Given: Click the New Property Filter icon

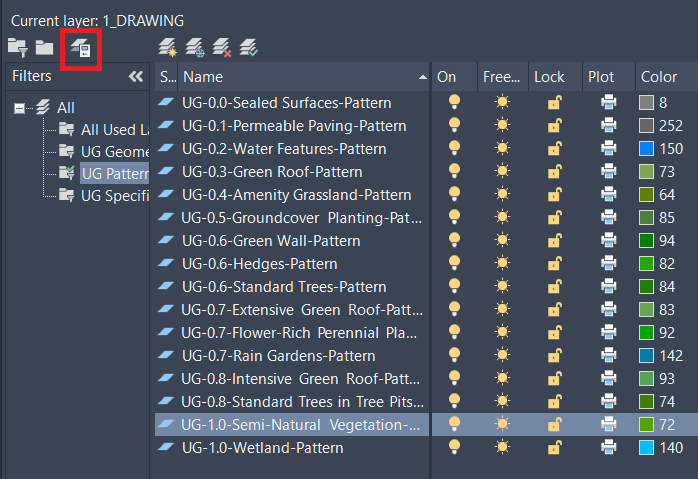Looking at the screenshot, I should (18, 47).
